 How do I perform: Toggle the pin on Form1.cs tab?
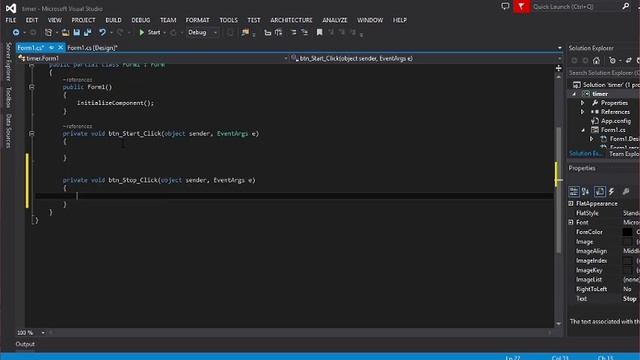pos(51,48)
